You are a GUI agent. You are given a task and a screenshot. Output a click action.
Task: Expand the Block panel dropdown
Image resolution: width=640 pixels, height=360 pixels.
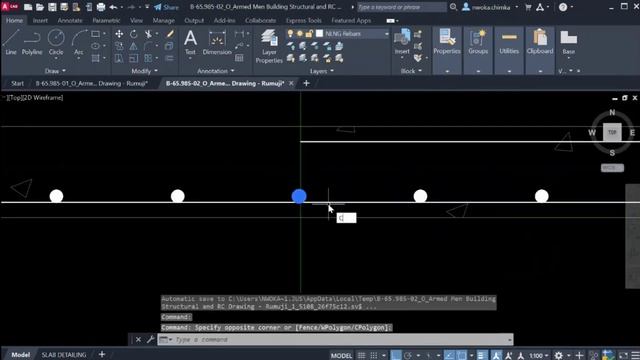[411, 71]
